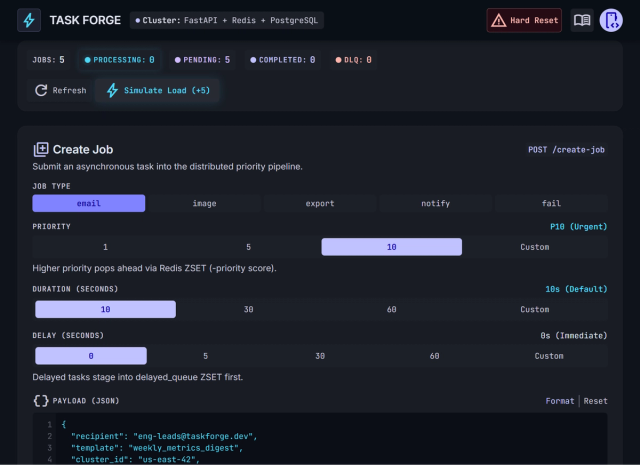Set duration to 60 seconds
Image resolution: width=640 pixels, height=465 pixels.
coord(391,309)
